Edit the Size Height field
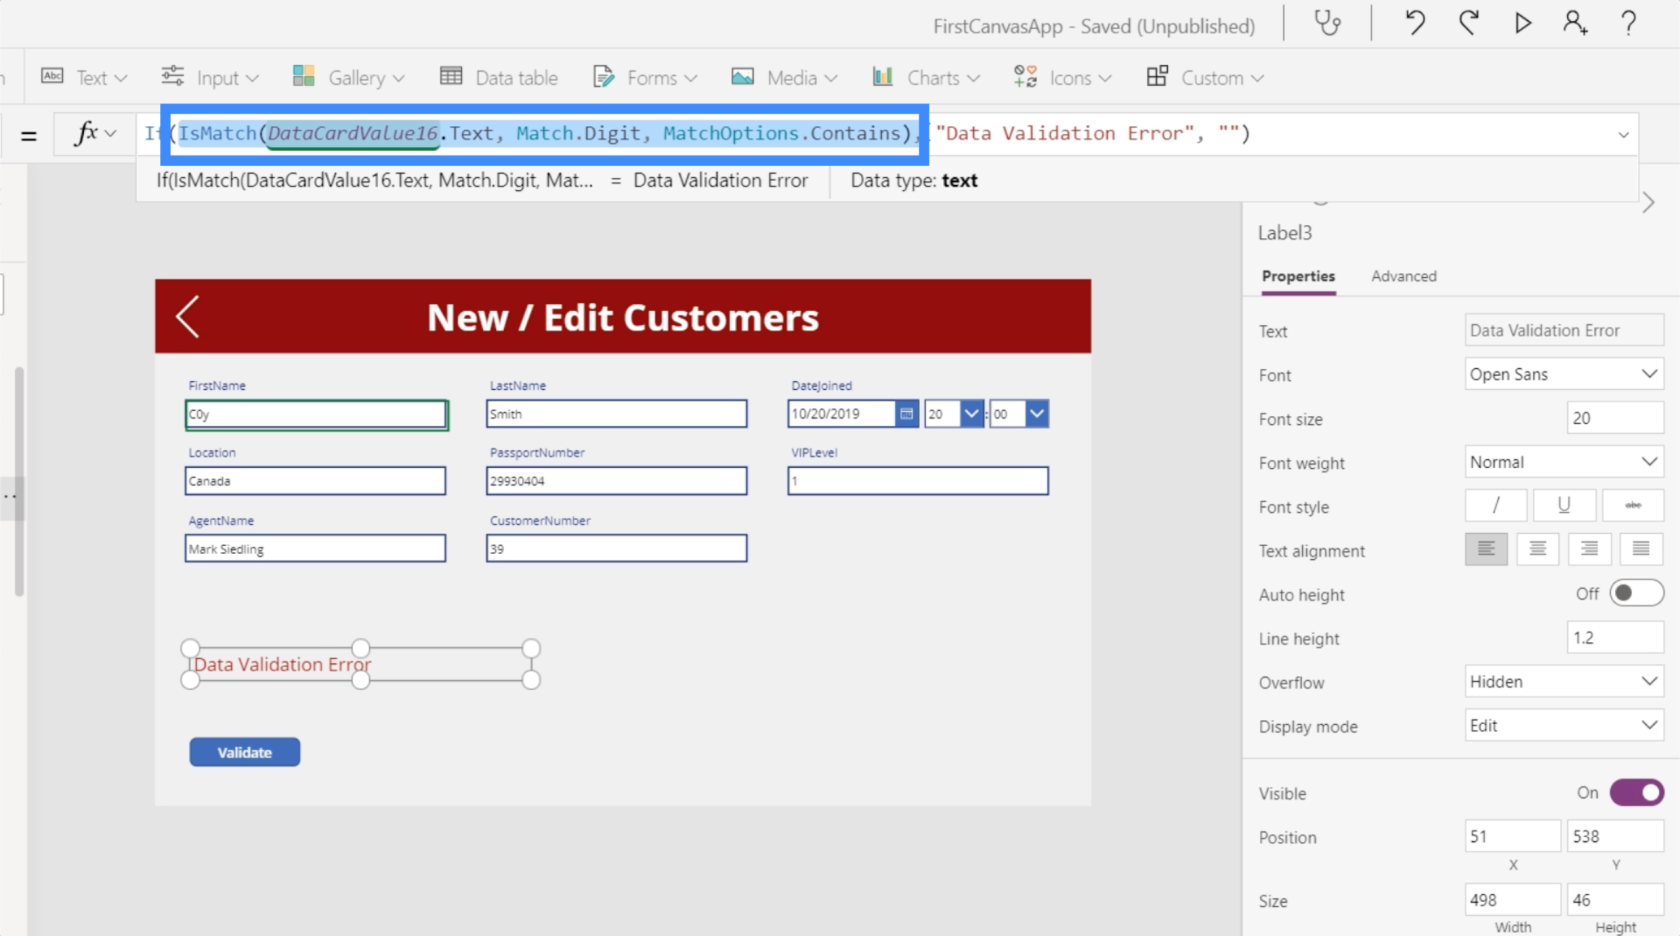This screenshot has height=936, width=1680. tap(1615, 900)
